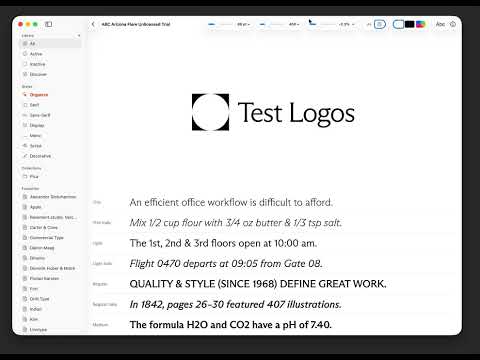
Task: Click the 'Flight 0470 departs' sample
Action: tap(226, 264)
